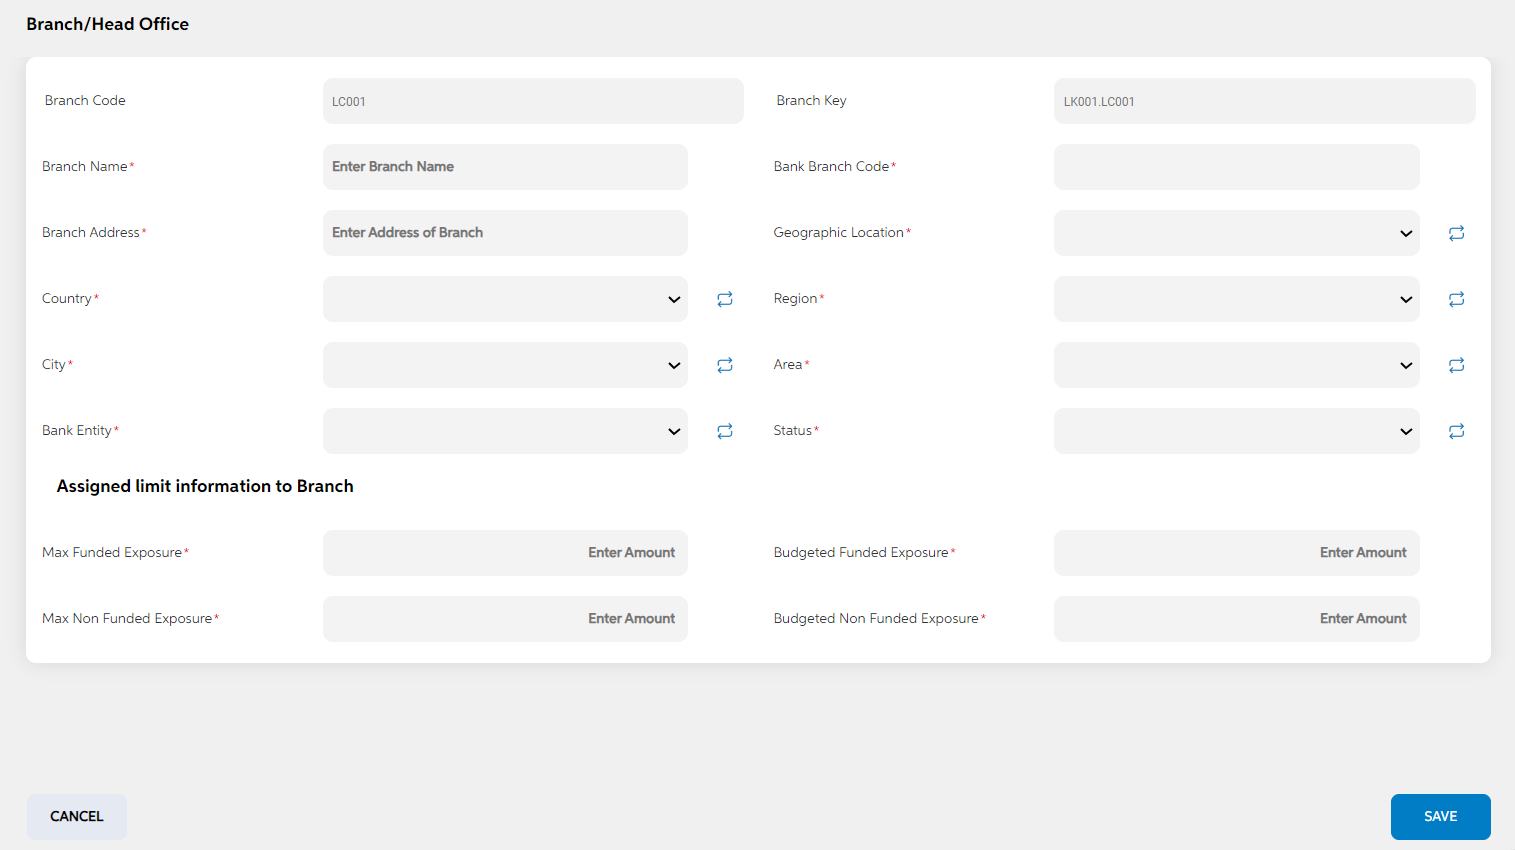This screenshot has height=850, width=1515.
Task: Click the refresh icon beside Geographic Location
Action: pyautogui.click(x=1456, y=233)
